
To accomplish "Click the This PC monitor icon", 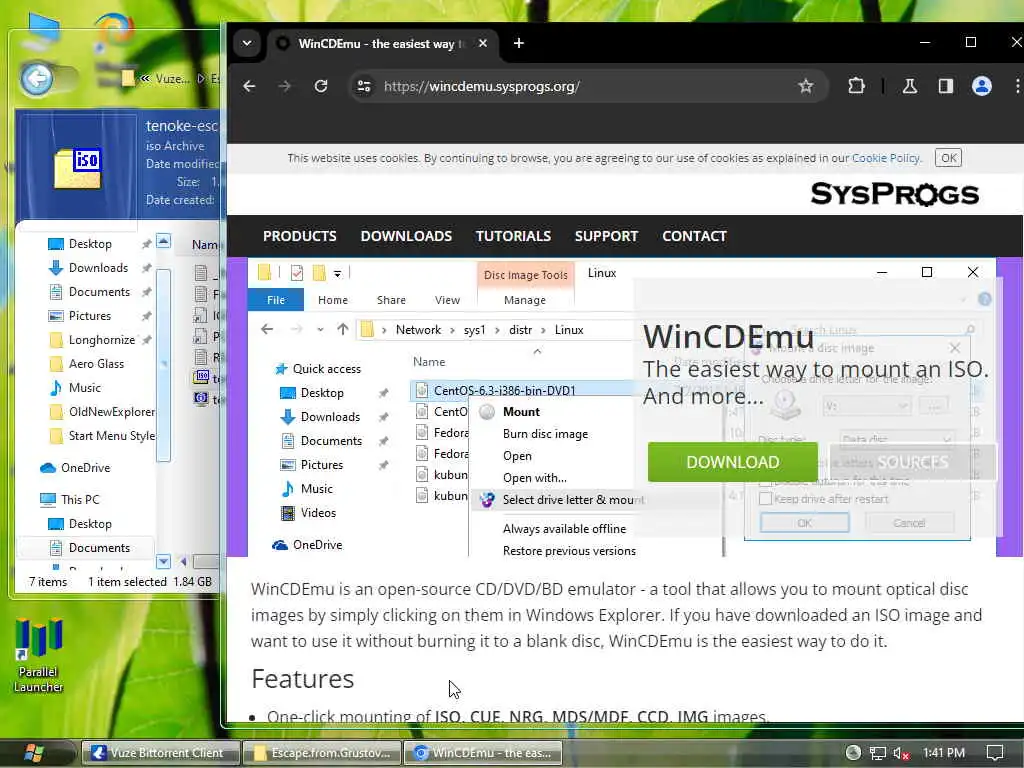I will pyautogui.click(x=48, y=500).
